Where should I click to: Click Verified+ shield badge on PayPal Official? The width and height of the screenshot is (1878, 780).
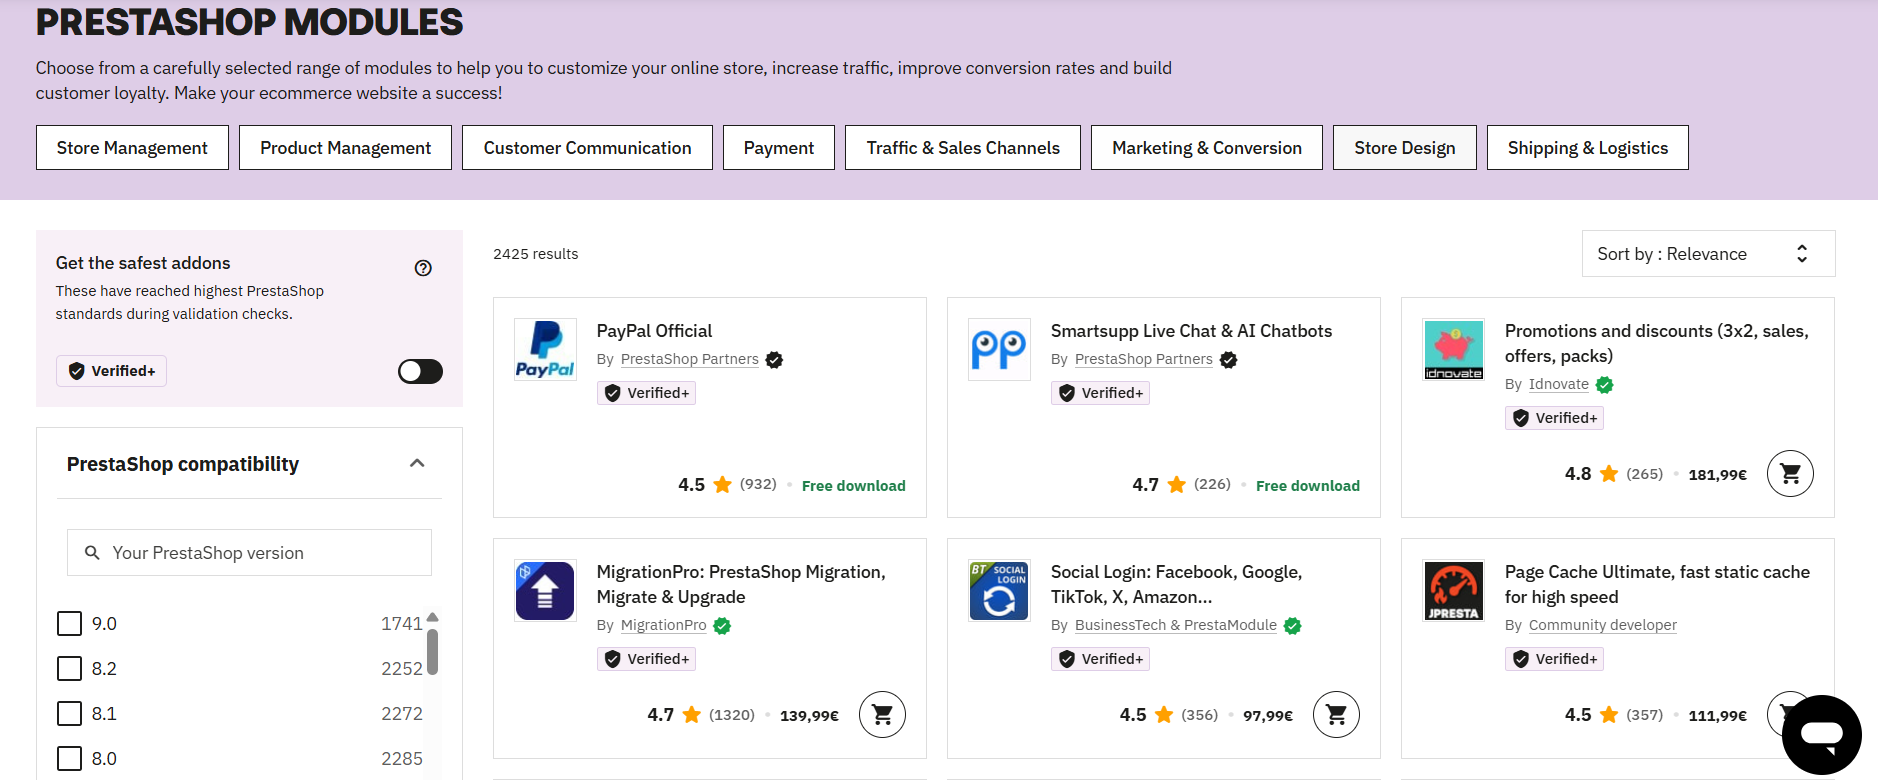646,393
